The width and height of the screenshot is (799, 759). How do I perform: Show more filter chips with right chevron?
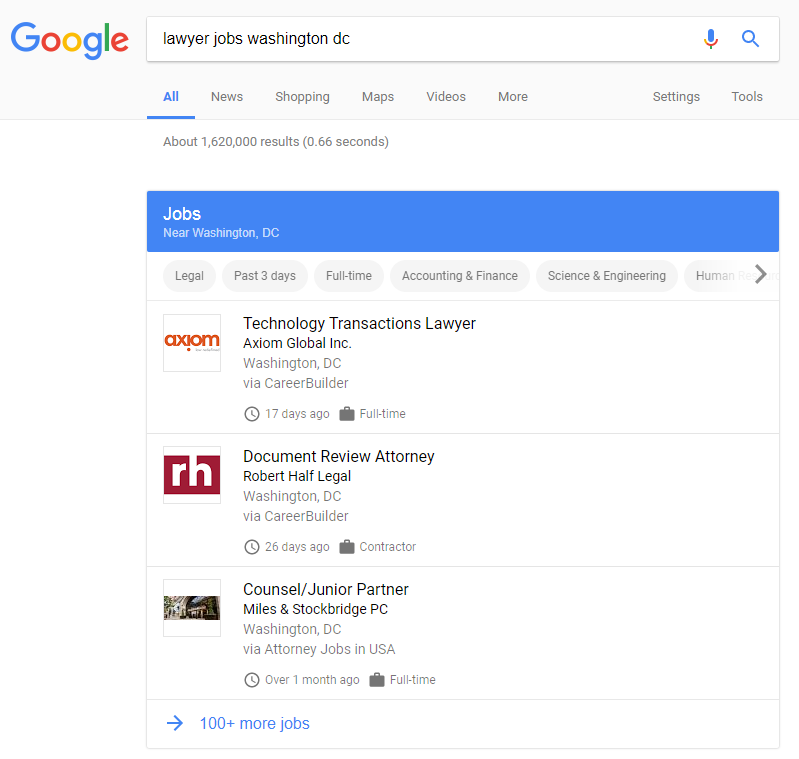(760, 274)
